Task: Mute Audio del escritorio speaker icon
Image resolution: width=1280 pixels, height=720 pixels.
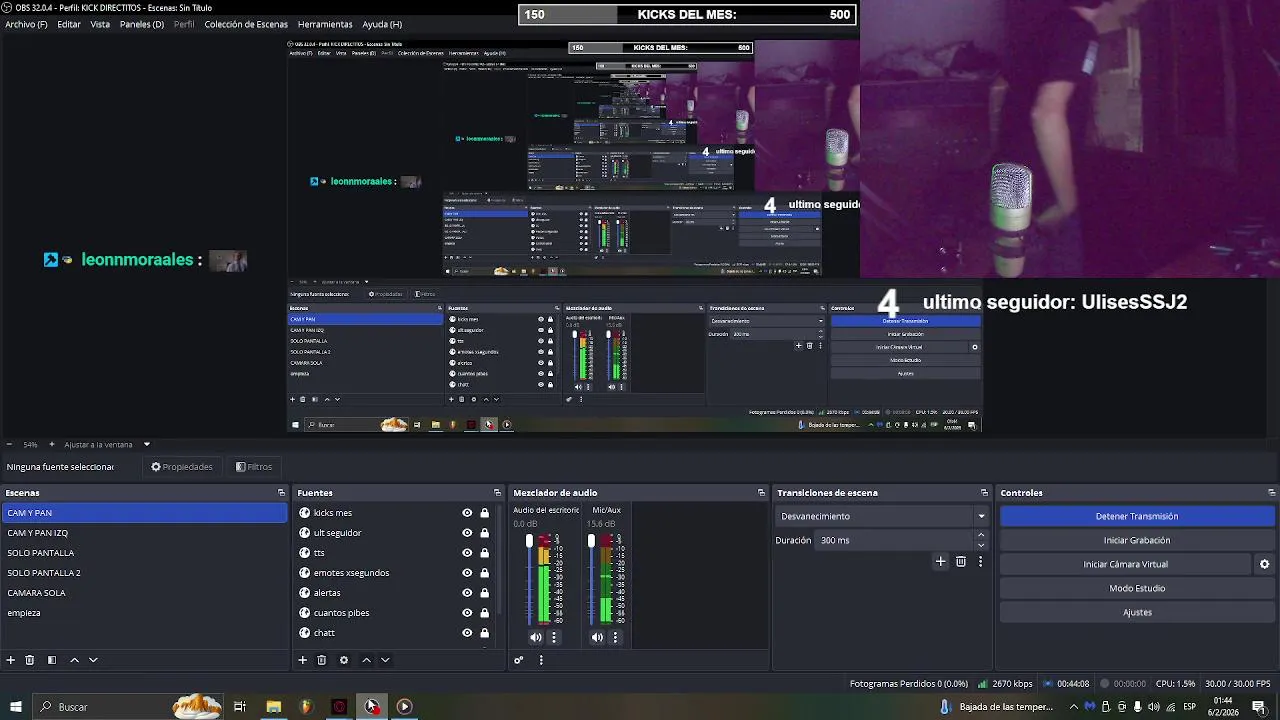Action: click(x=536, y=637)
